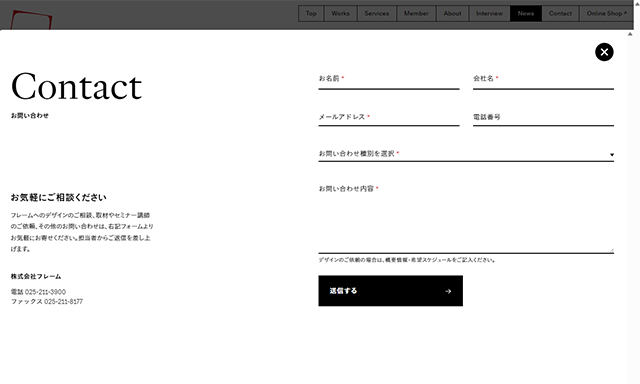Expand the お問い合わせ種別を選択 dropdown arrow
Viewport: 640px width, 384px height.
point(611,155)
